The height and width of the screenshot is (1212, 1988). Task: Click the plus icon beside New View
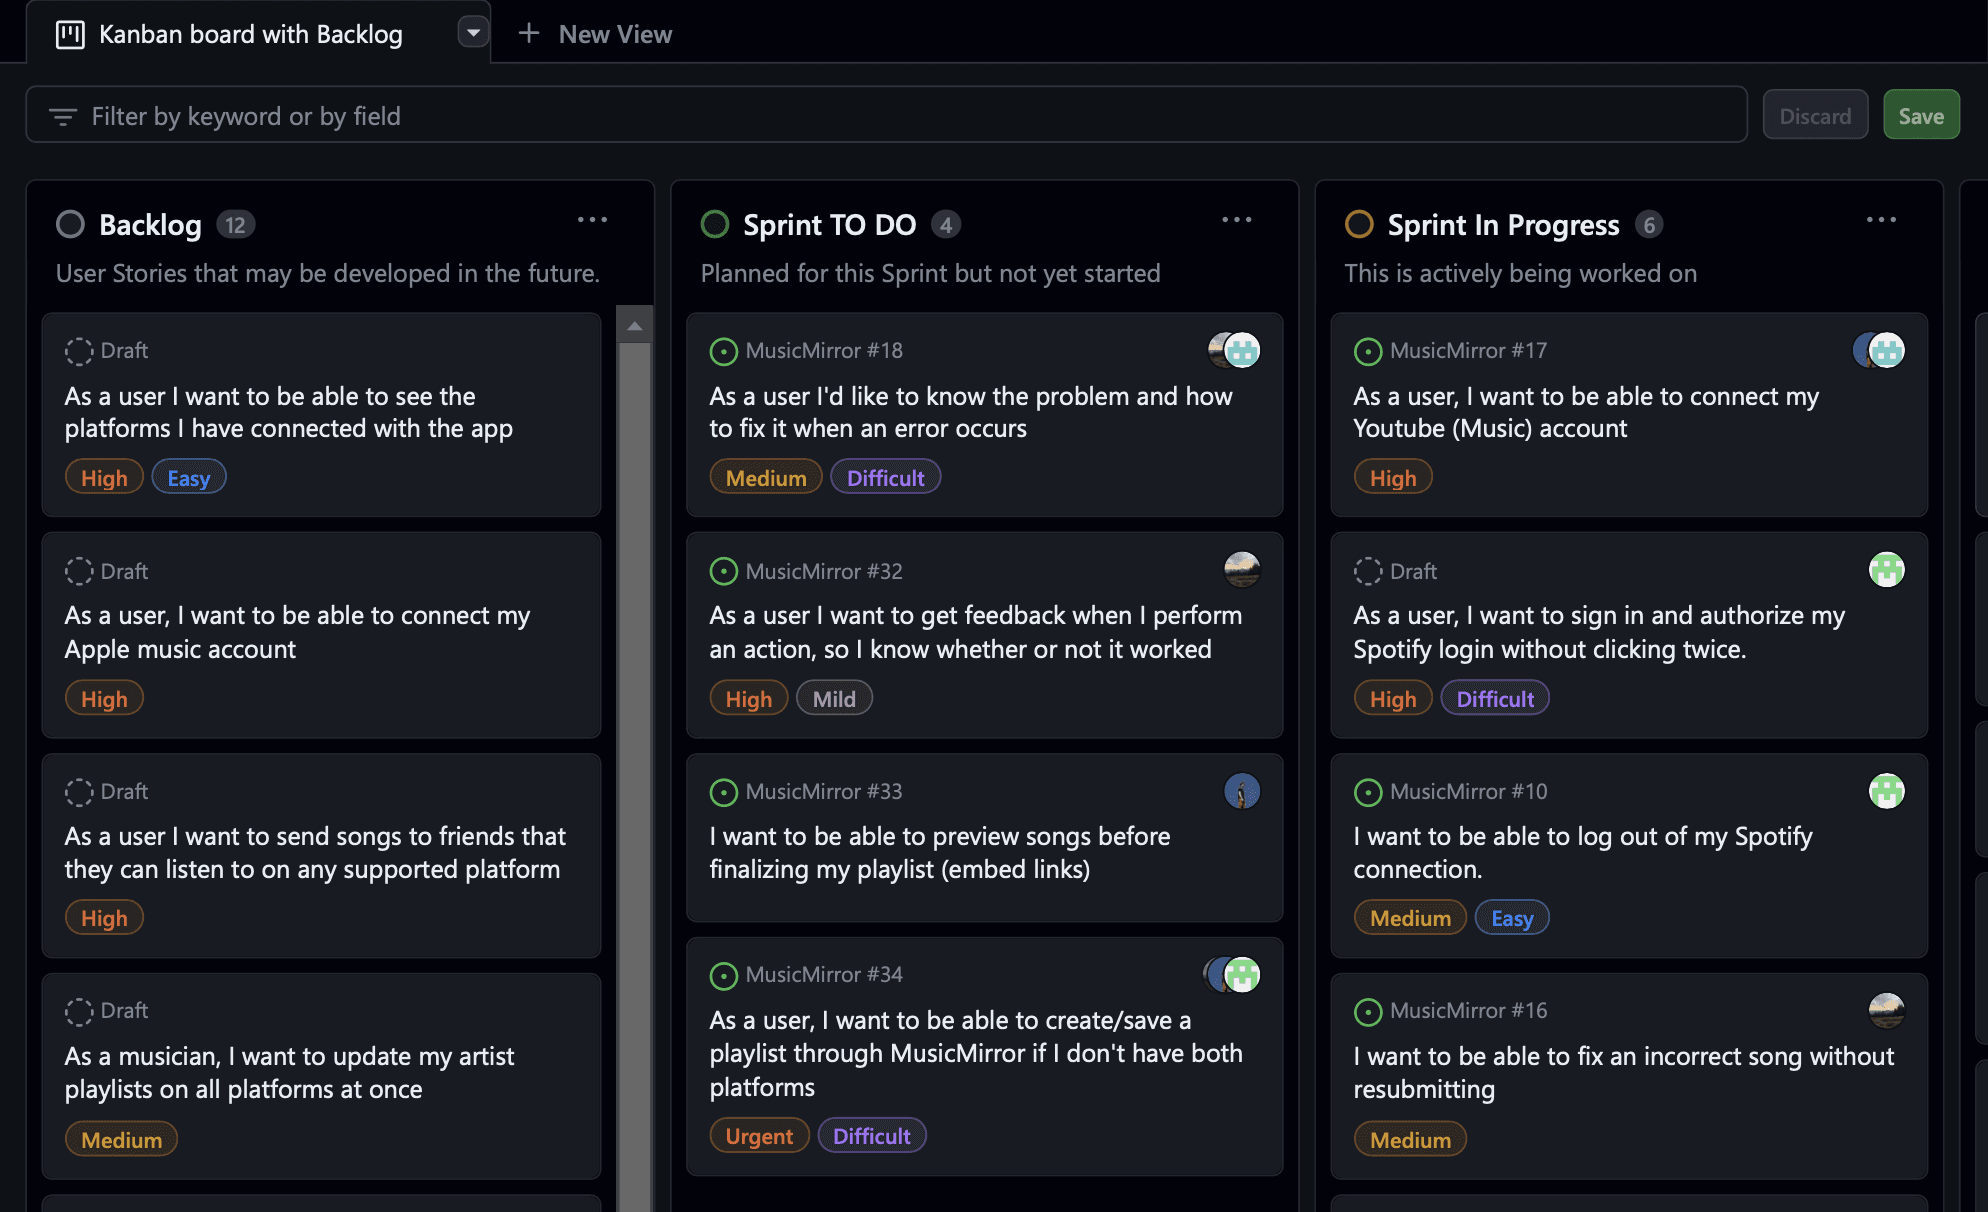coord(529,34)
